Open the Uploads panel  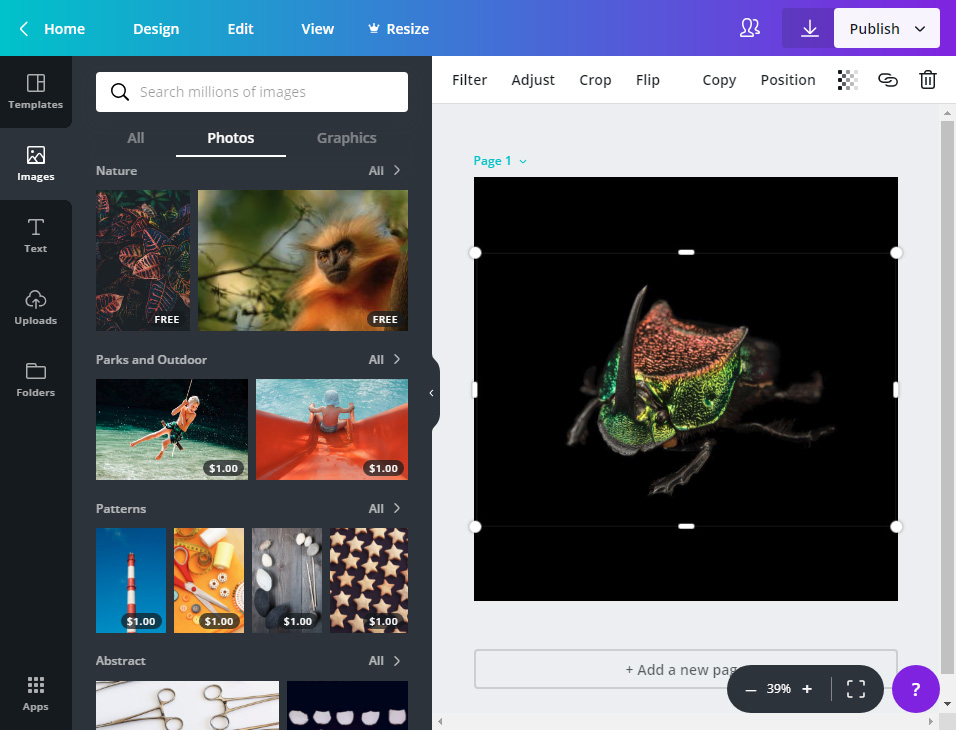(35, 308)
